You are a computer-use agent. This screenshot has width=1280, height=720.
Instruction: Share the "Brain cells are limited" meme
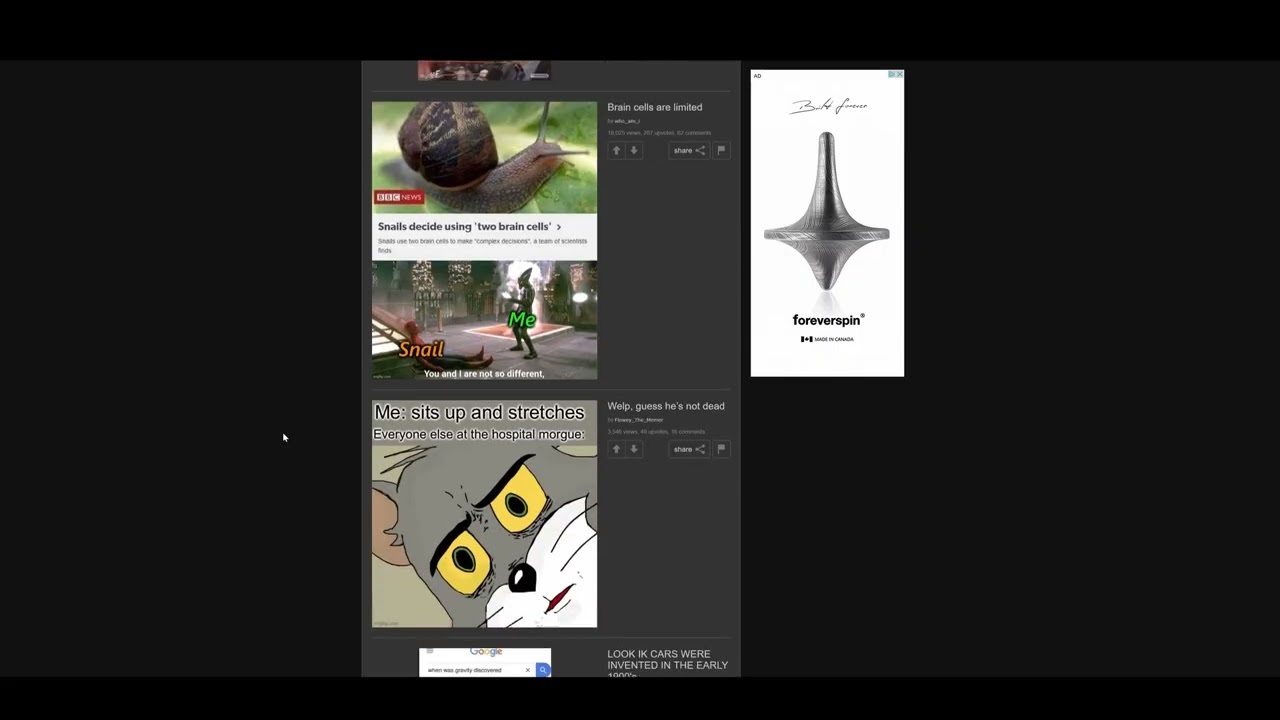(689, 150)
